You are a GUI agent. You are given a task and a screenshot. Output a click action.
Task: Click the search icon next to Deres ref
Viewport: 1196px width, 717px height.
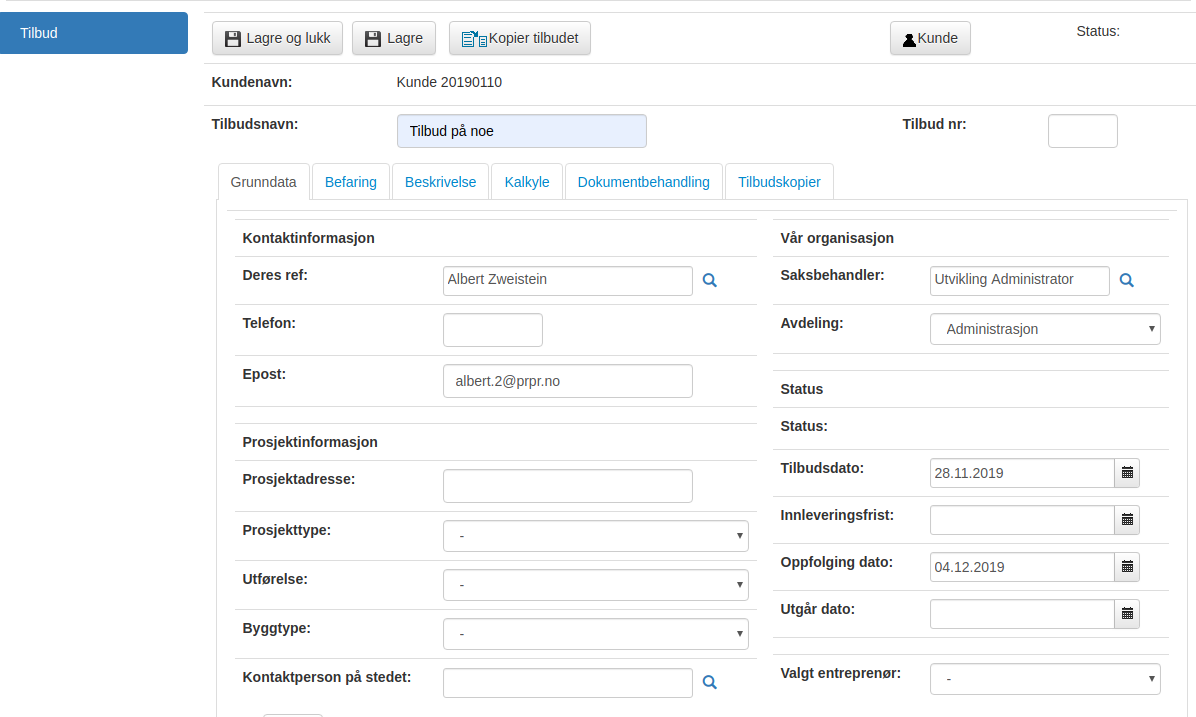click(709, 280)
